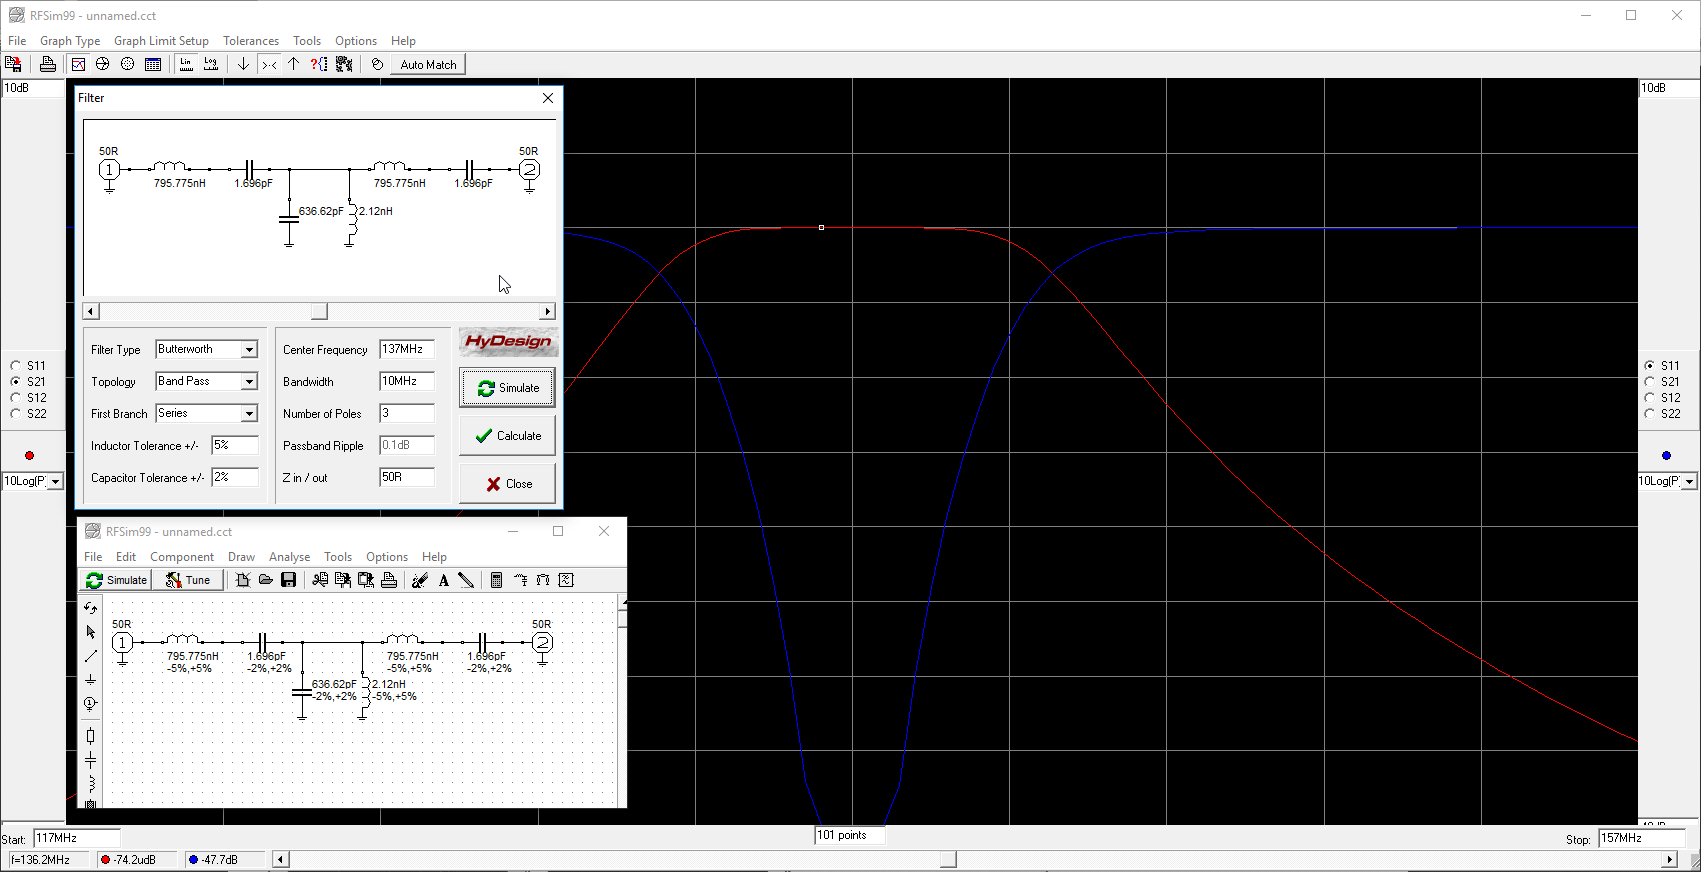
Task: Click the save-to-disk icon in graph toolbar
Action: pos(14,64)
